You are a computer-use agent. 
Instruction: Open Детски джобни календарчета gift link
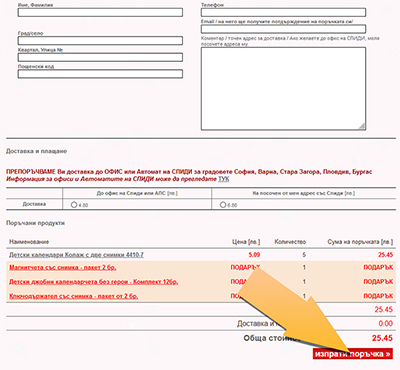coord(94,282)
